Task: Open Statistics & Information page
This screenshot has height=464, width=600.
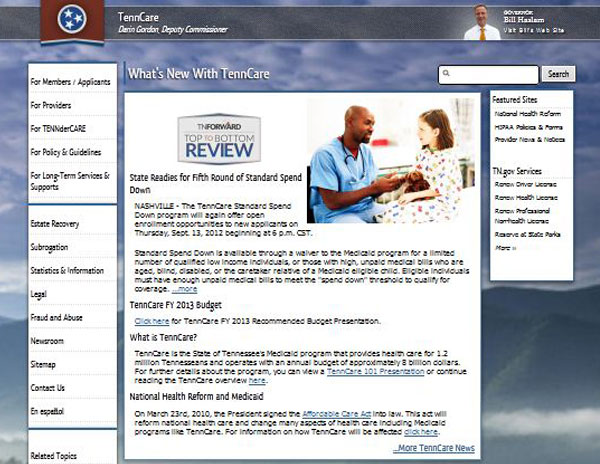Action: [x=67, y=271]
